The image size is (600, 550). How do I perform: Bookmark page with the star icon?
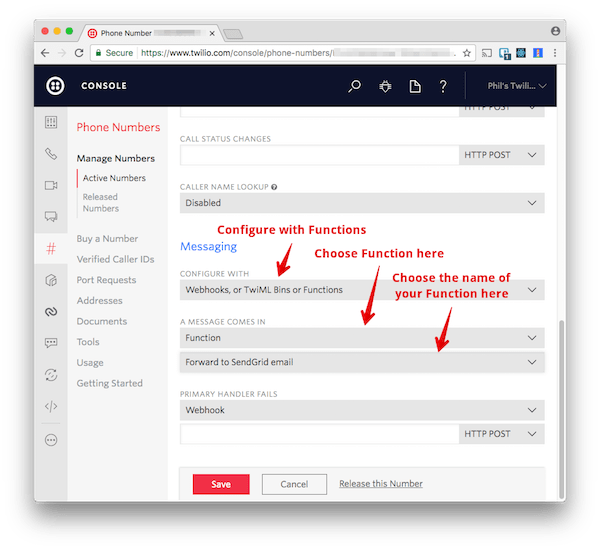466,53
